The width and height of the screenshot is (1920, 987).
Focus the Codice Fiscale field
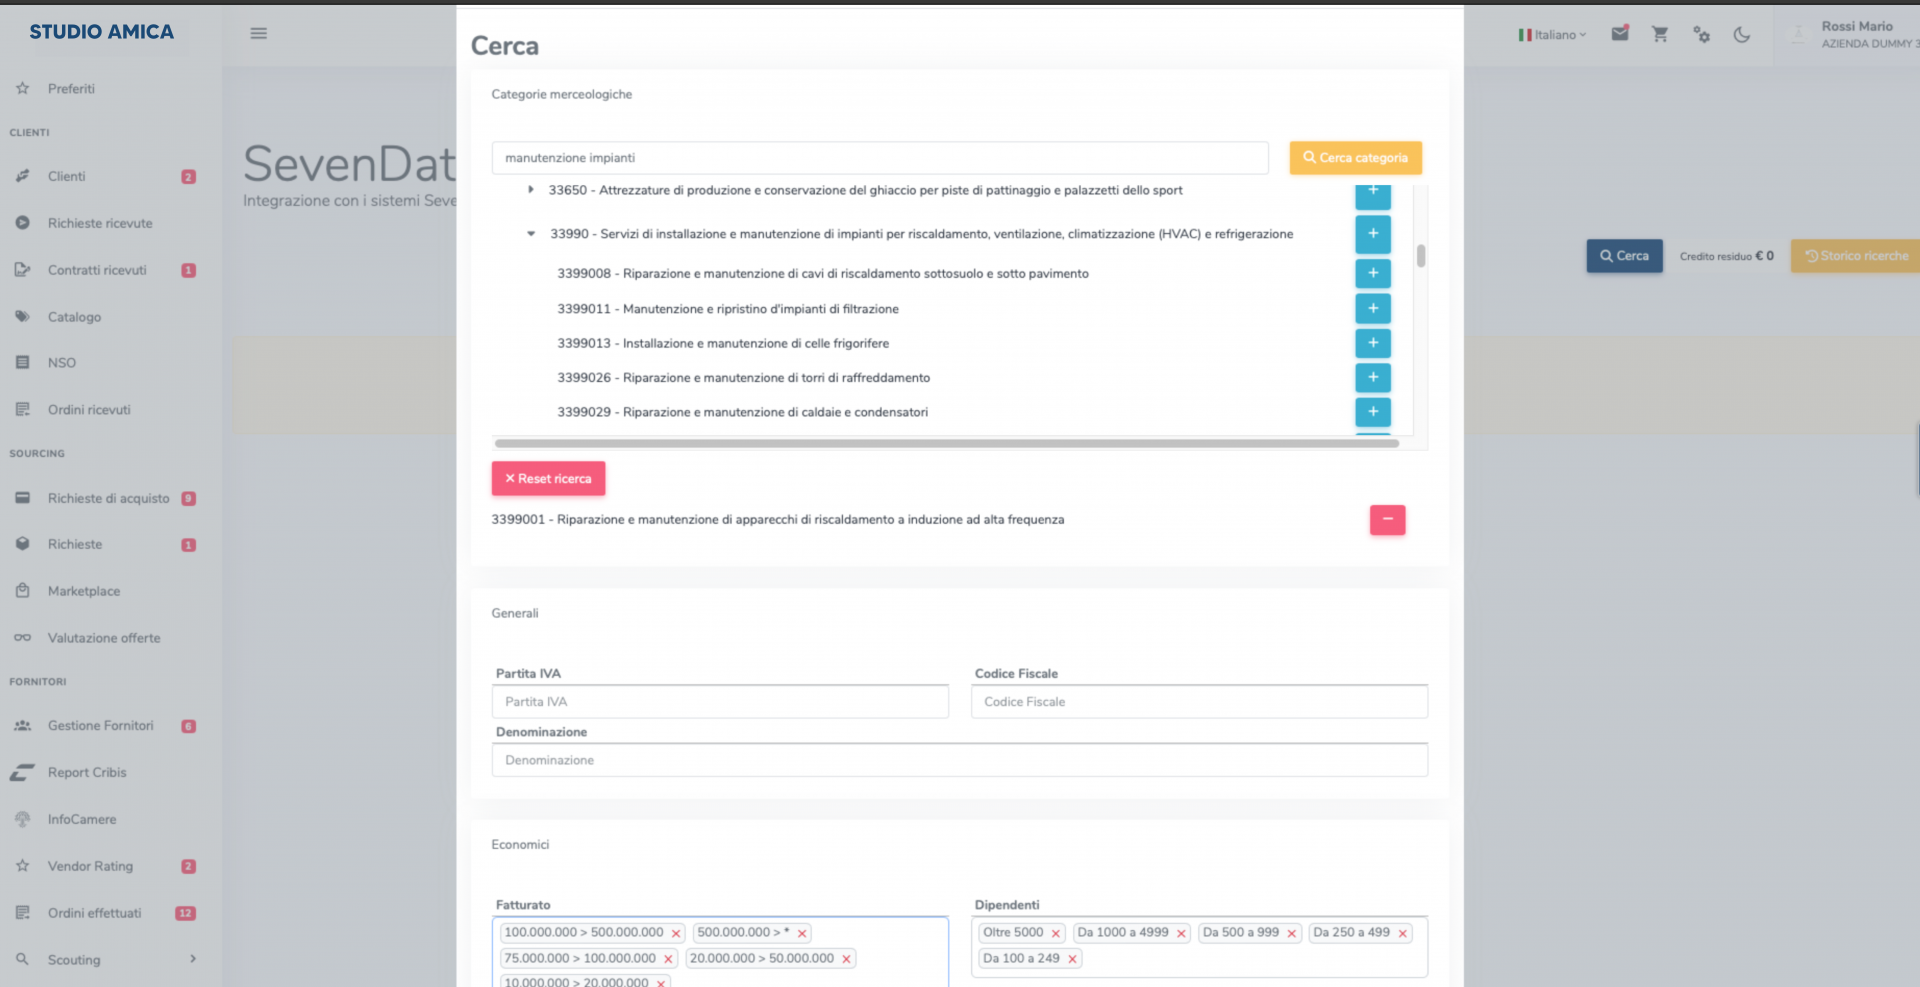coord(1199,702)
